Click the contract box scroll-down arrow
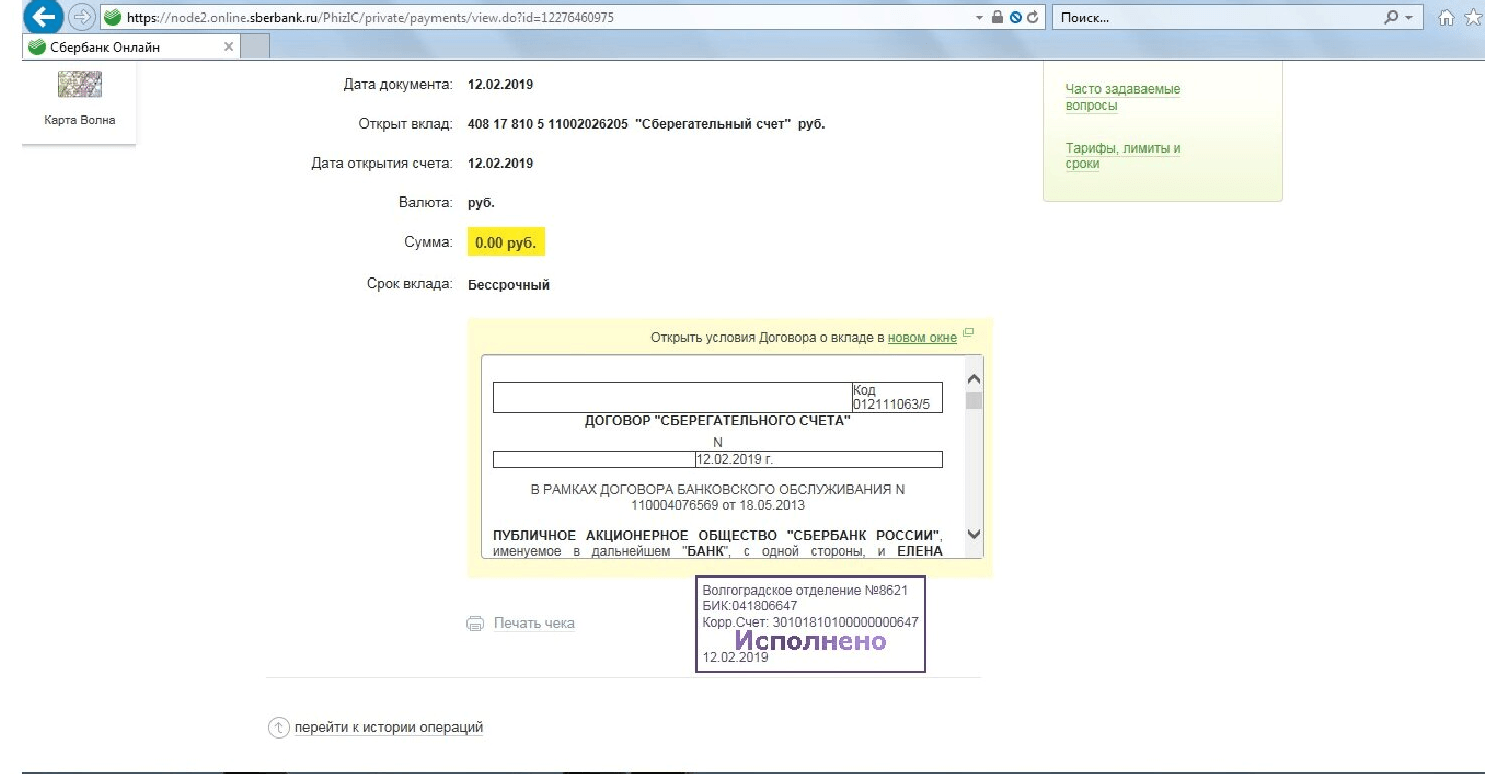 (x=974, y=534)
